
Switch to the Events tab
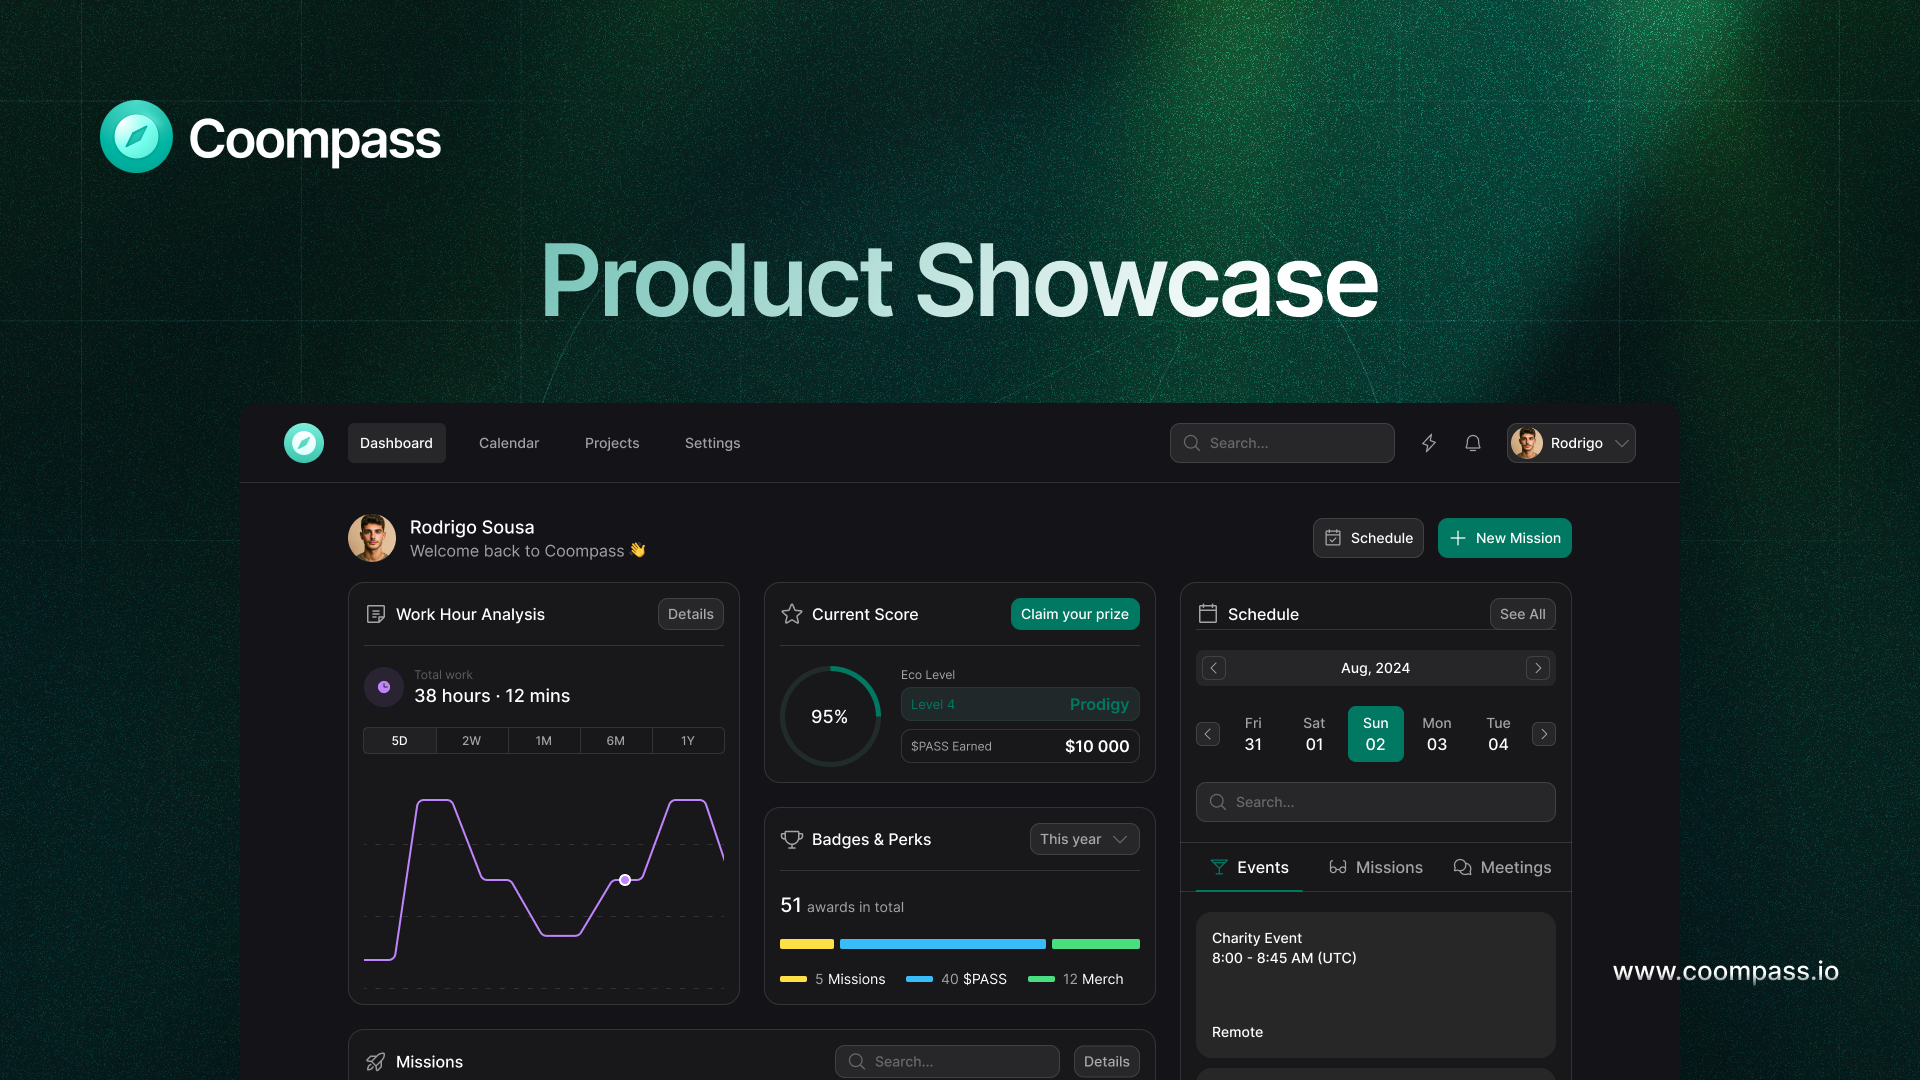tap(1249, 867)
